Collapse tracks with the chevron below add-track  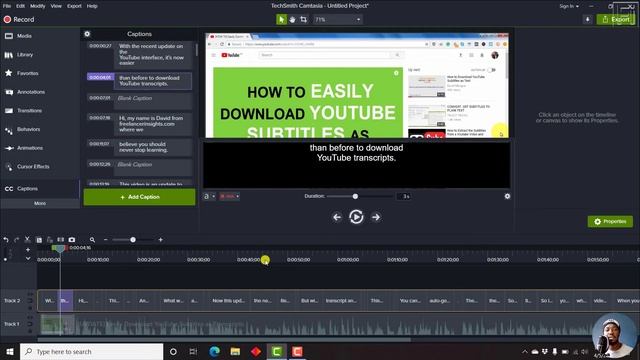click(28, 258)
